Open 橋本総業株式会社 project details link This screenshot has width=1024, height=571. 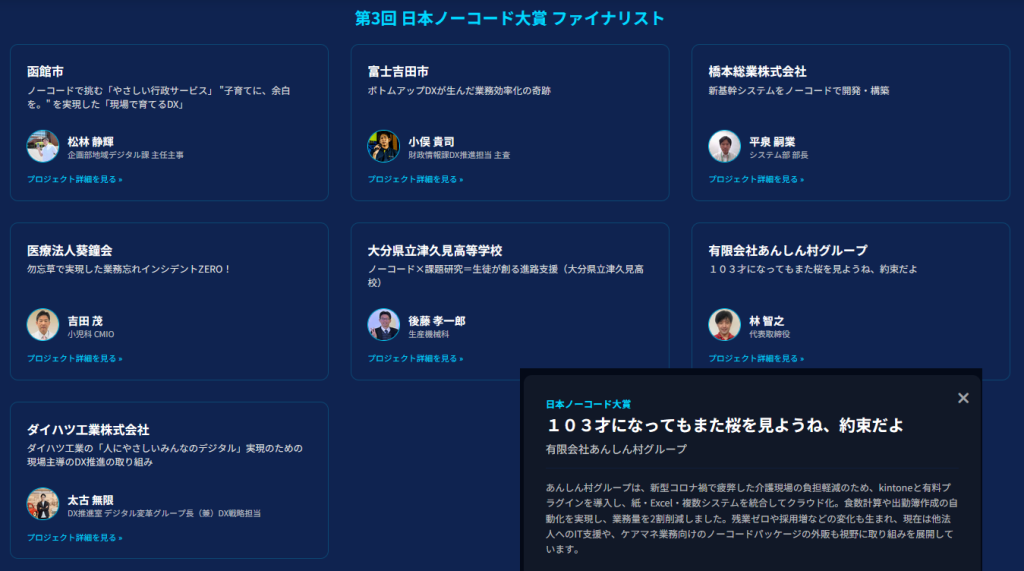(x=756, y=179)
